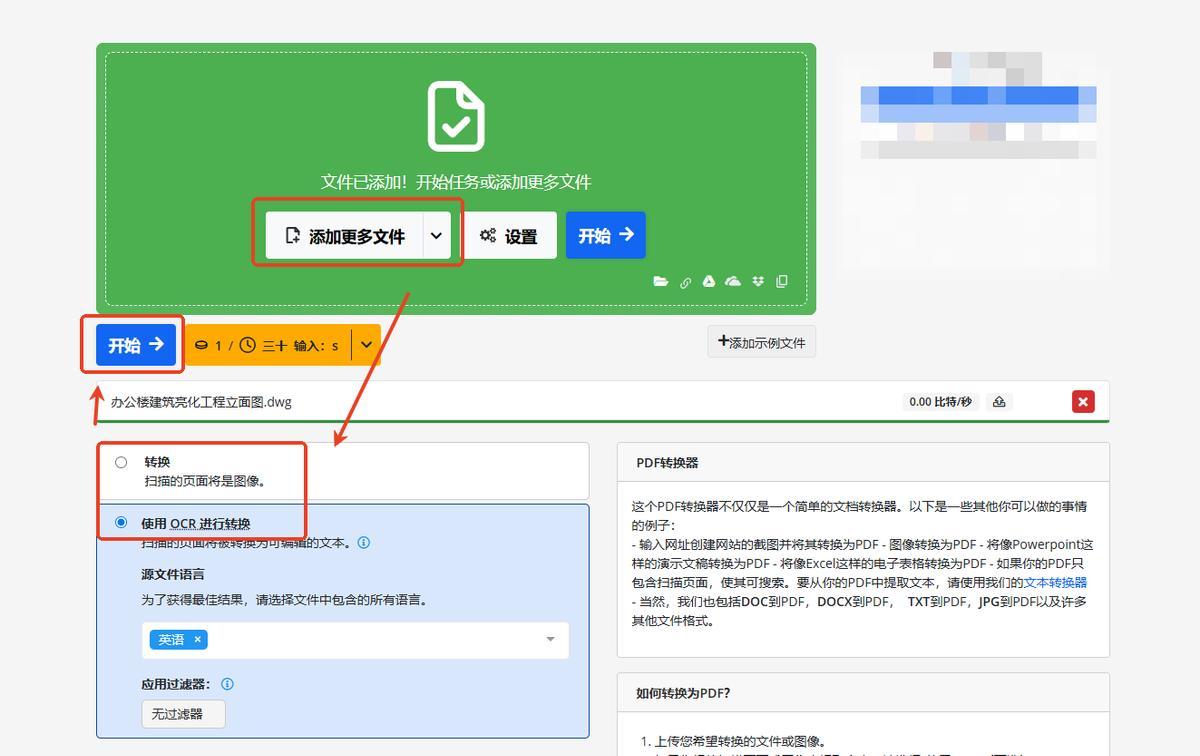
Task: Select 使用 OCR 进行转换 radio button
Action: 122,522
